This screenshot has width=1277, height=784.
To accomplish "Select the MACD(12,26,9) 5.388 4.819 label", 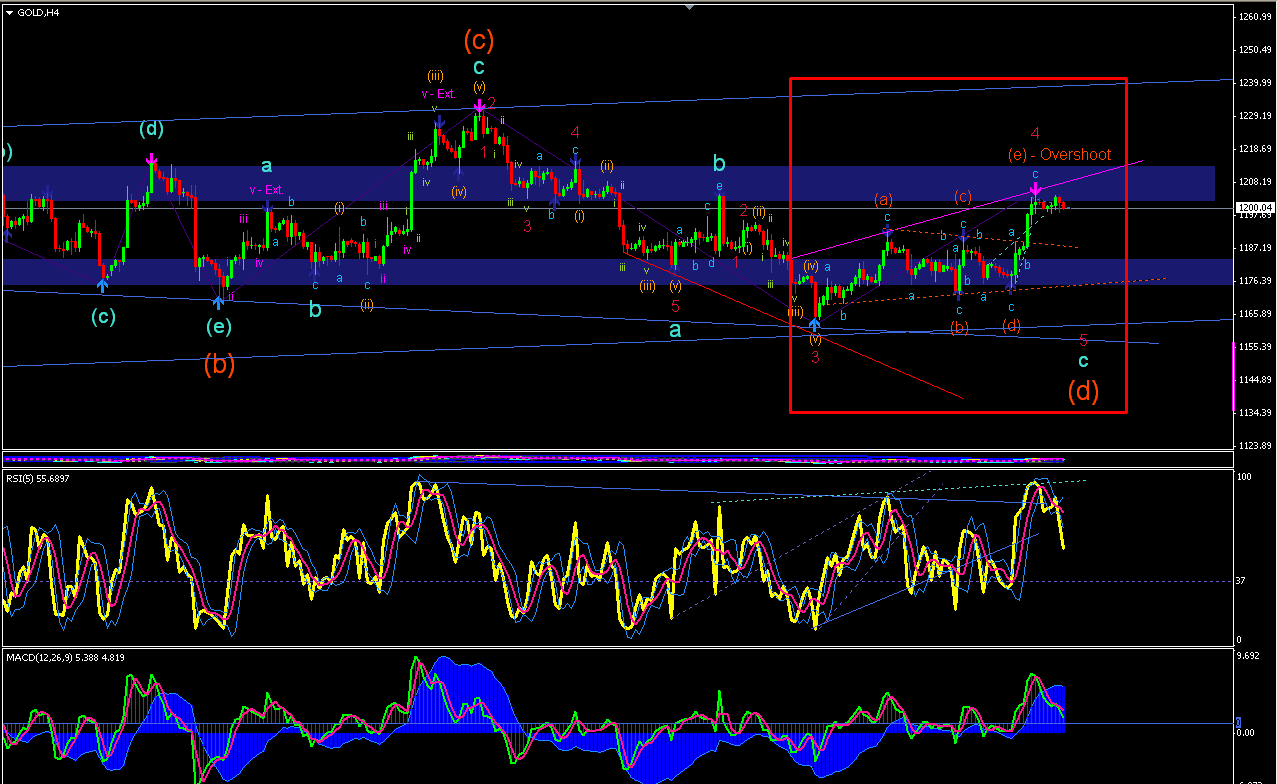I will tap(65, 657).
